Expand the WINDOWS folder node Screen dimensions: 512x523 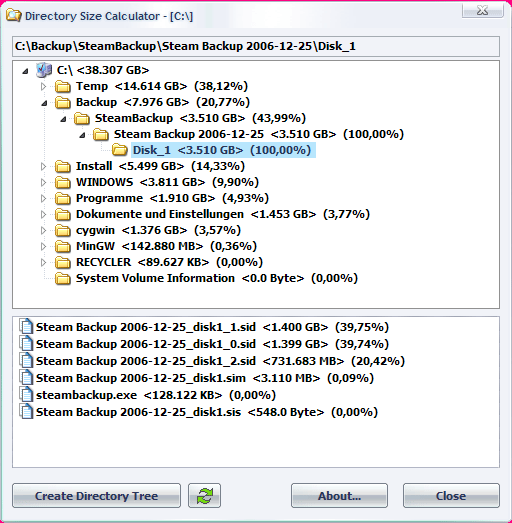point(43,182)
